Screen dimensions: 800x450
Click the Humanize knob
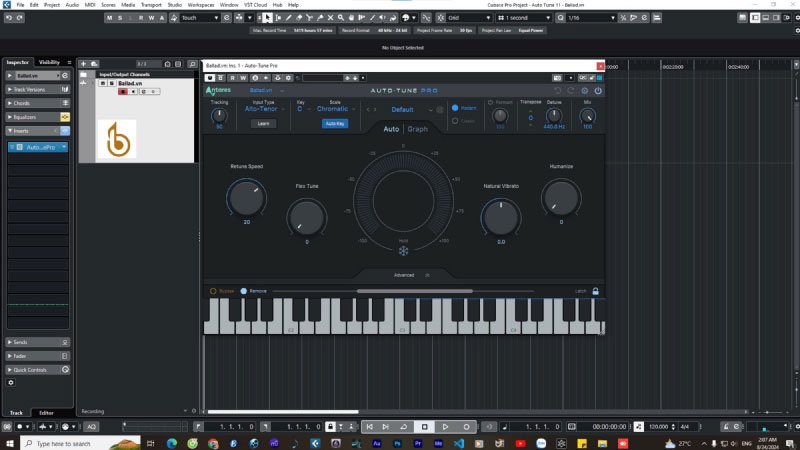(561, 197)
